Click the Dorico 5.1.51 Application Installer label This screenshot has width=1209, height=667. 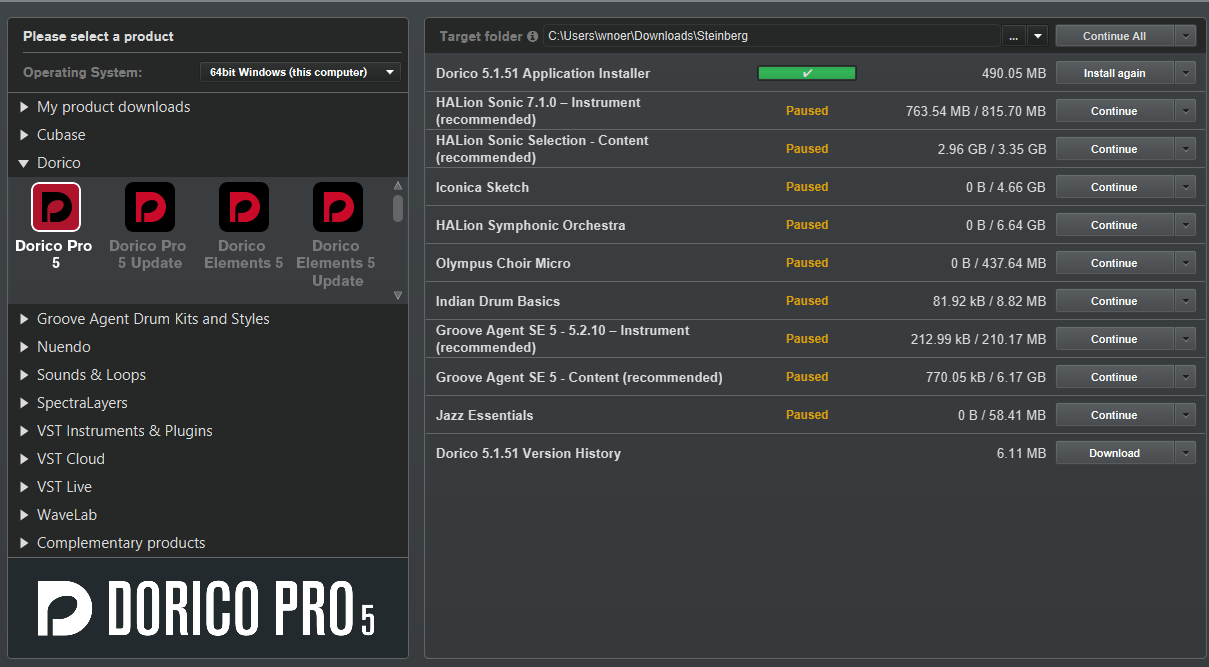click(543, 73)
